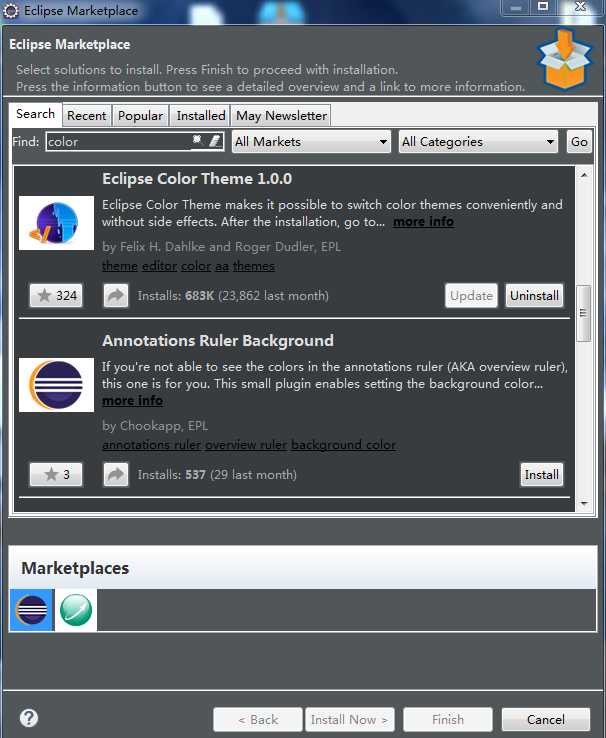
Task: Click the 'annotations ruler' tag link
Action: tap(152, 445)
